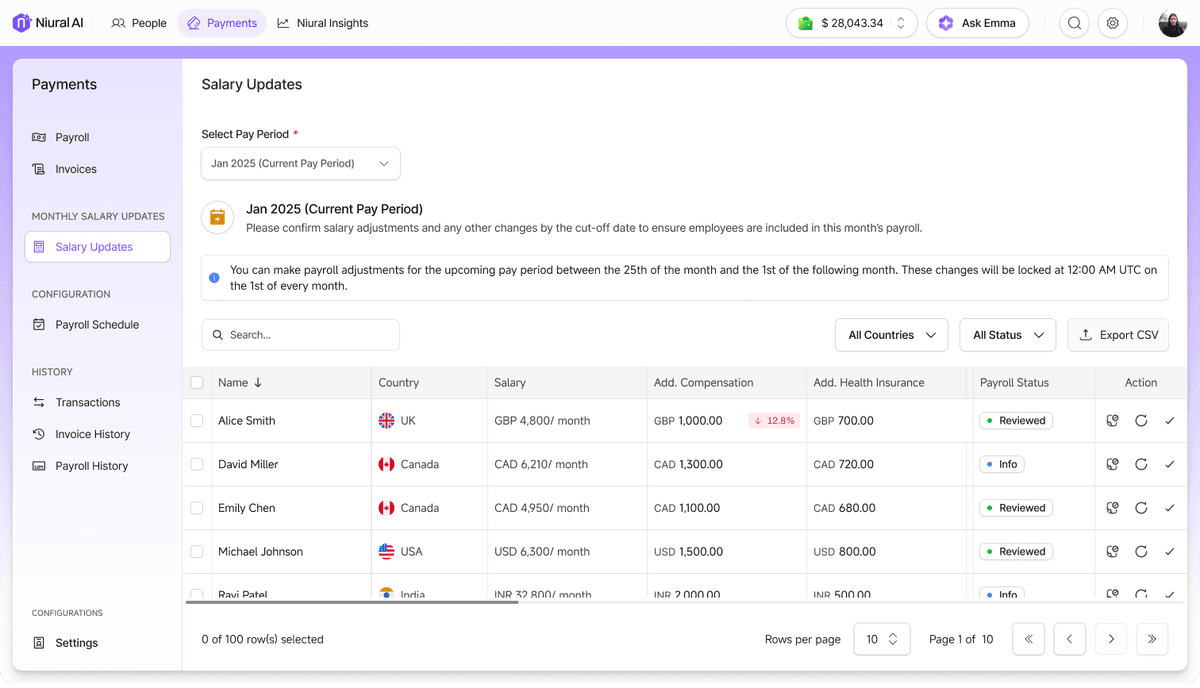Click the Ask Emma button
The image size is (1200, 688).
[x=977, y=23]
